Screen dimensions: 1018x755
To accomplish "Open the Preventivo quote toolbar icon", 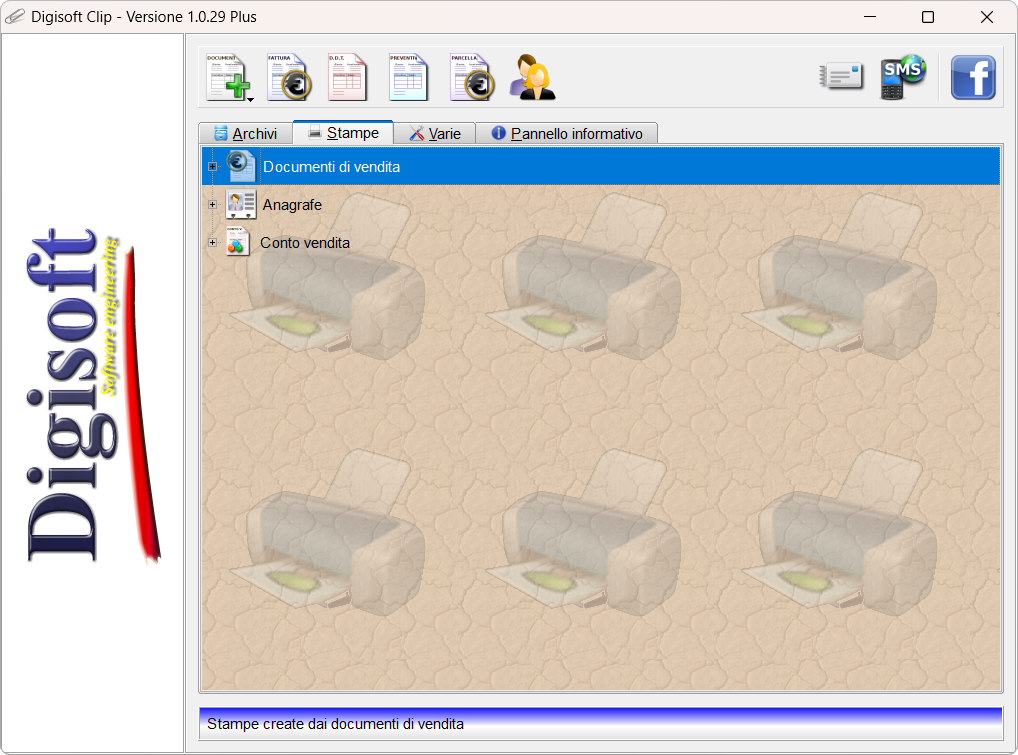I will [x=408, y=77].
